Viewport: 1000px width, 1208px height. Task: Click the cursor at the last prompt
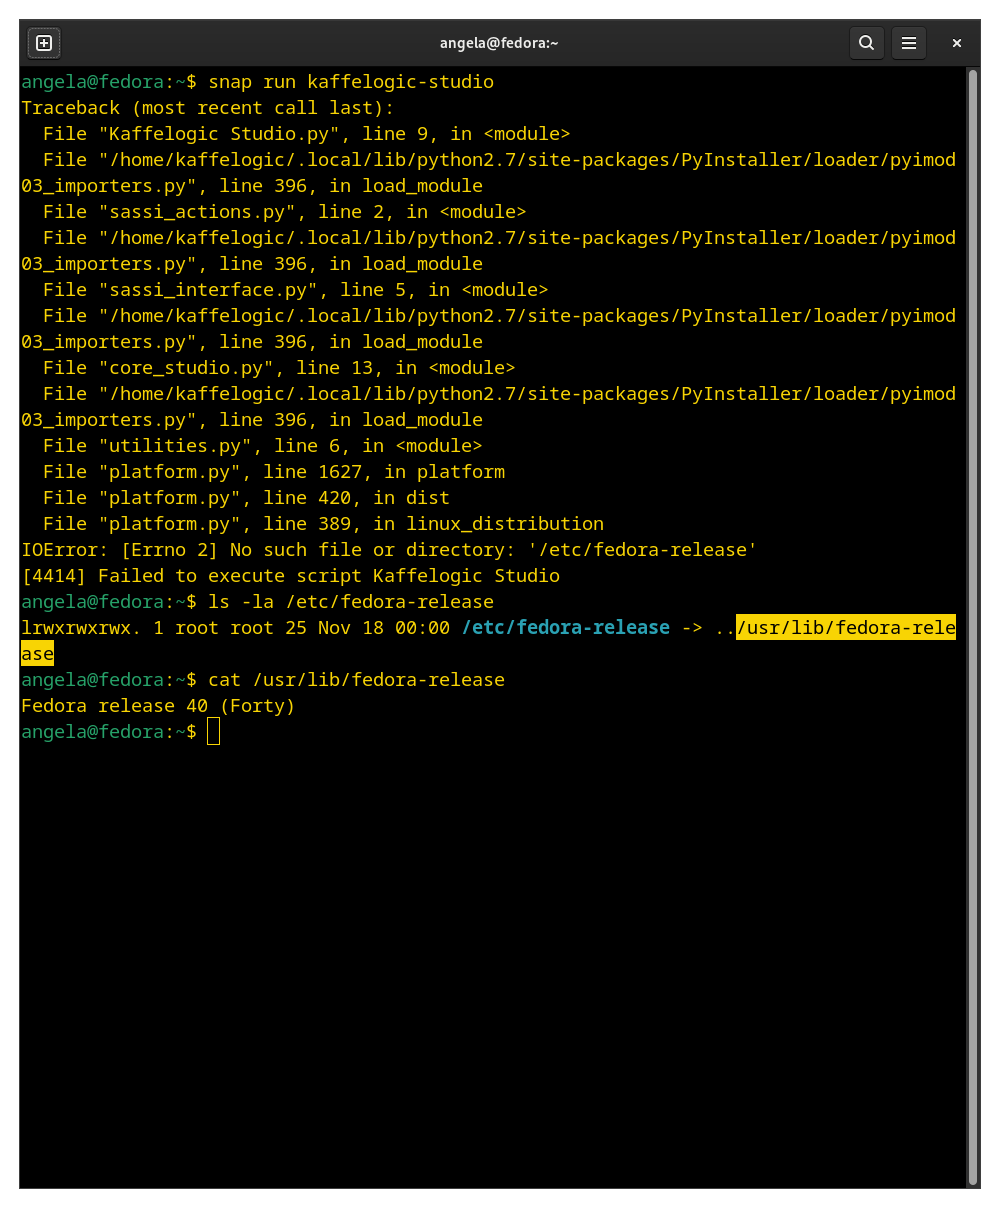point(213,732)
